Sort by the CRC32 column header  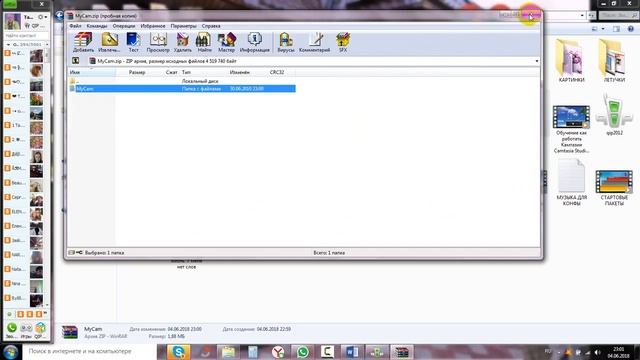277,72
